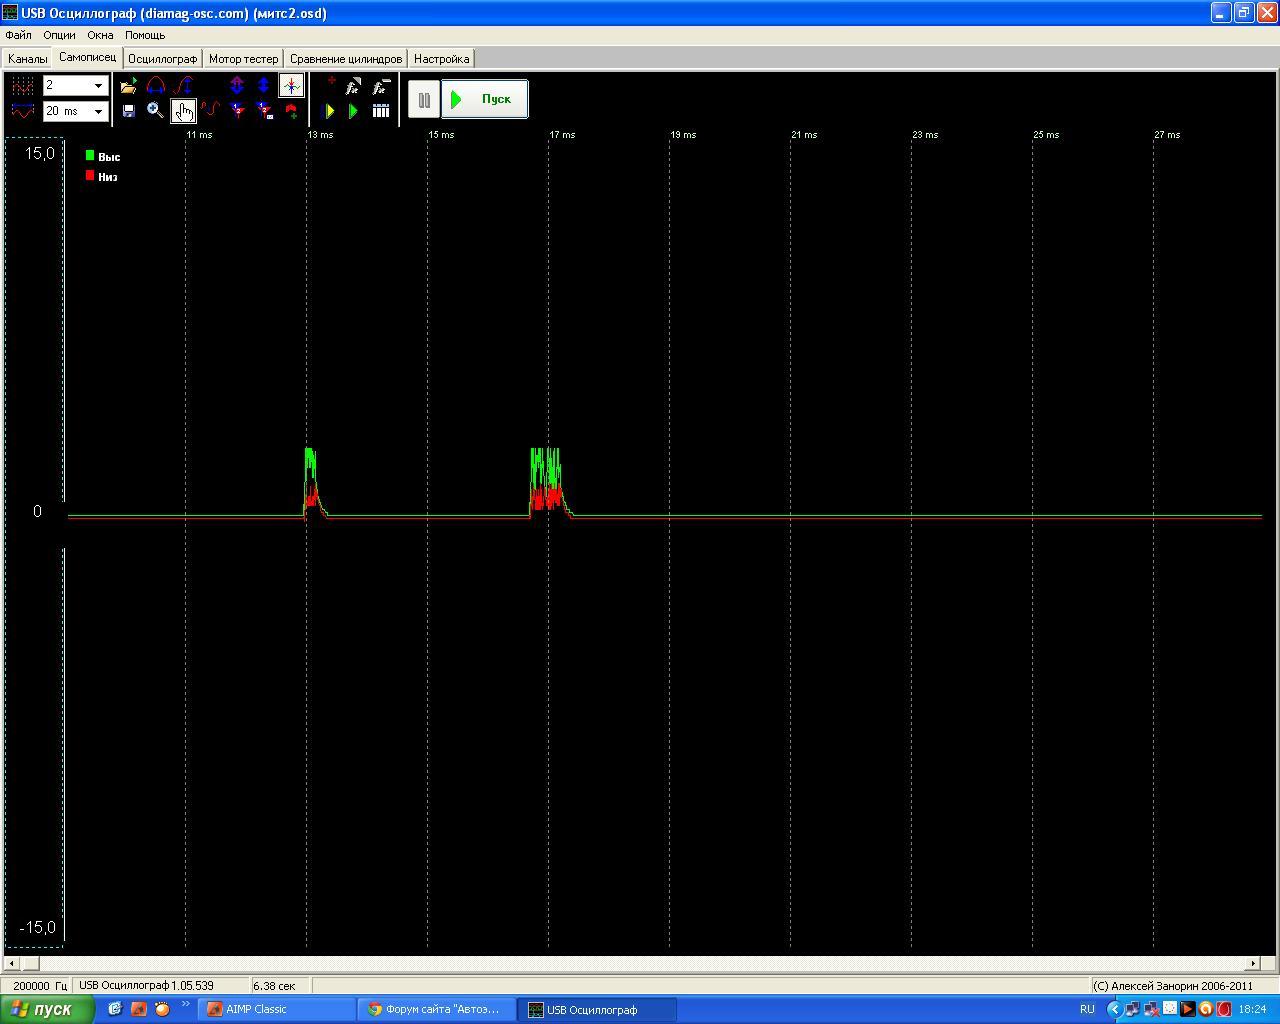Screen dimensions: 1280x1024
Task: Switch to the Каналы tab
Action: point(27,59)
